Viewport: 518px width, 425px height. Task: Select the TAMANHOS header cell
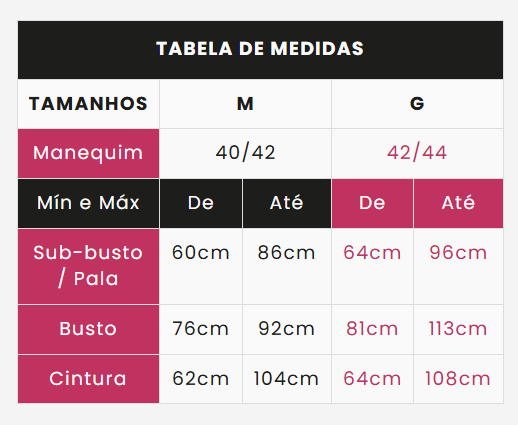pos(88,104)
